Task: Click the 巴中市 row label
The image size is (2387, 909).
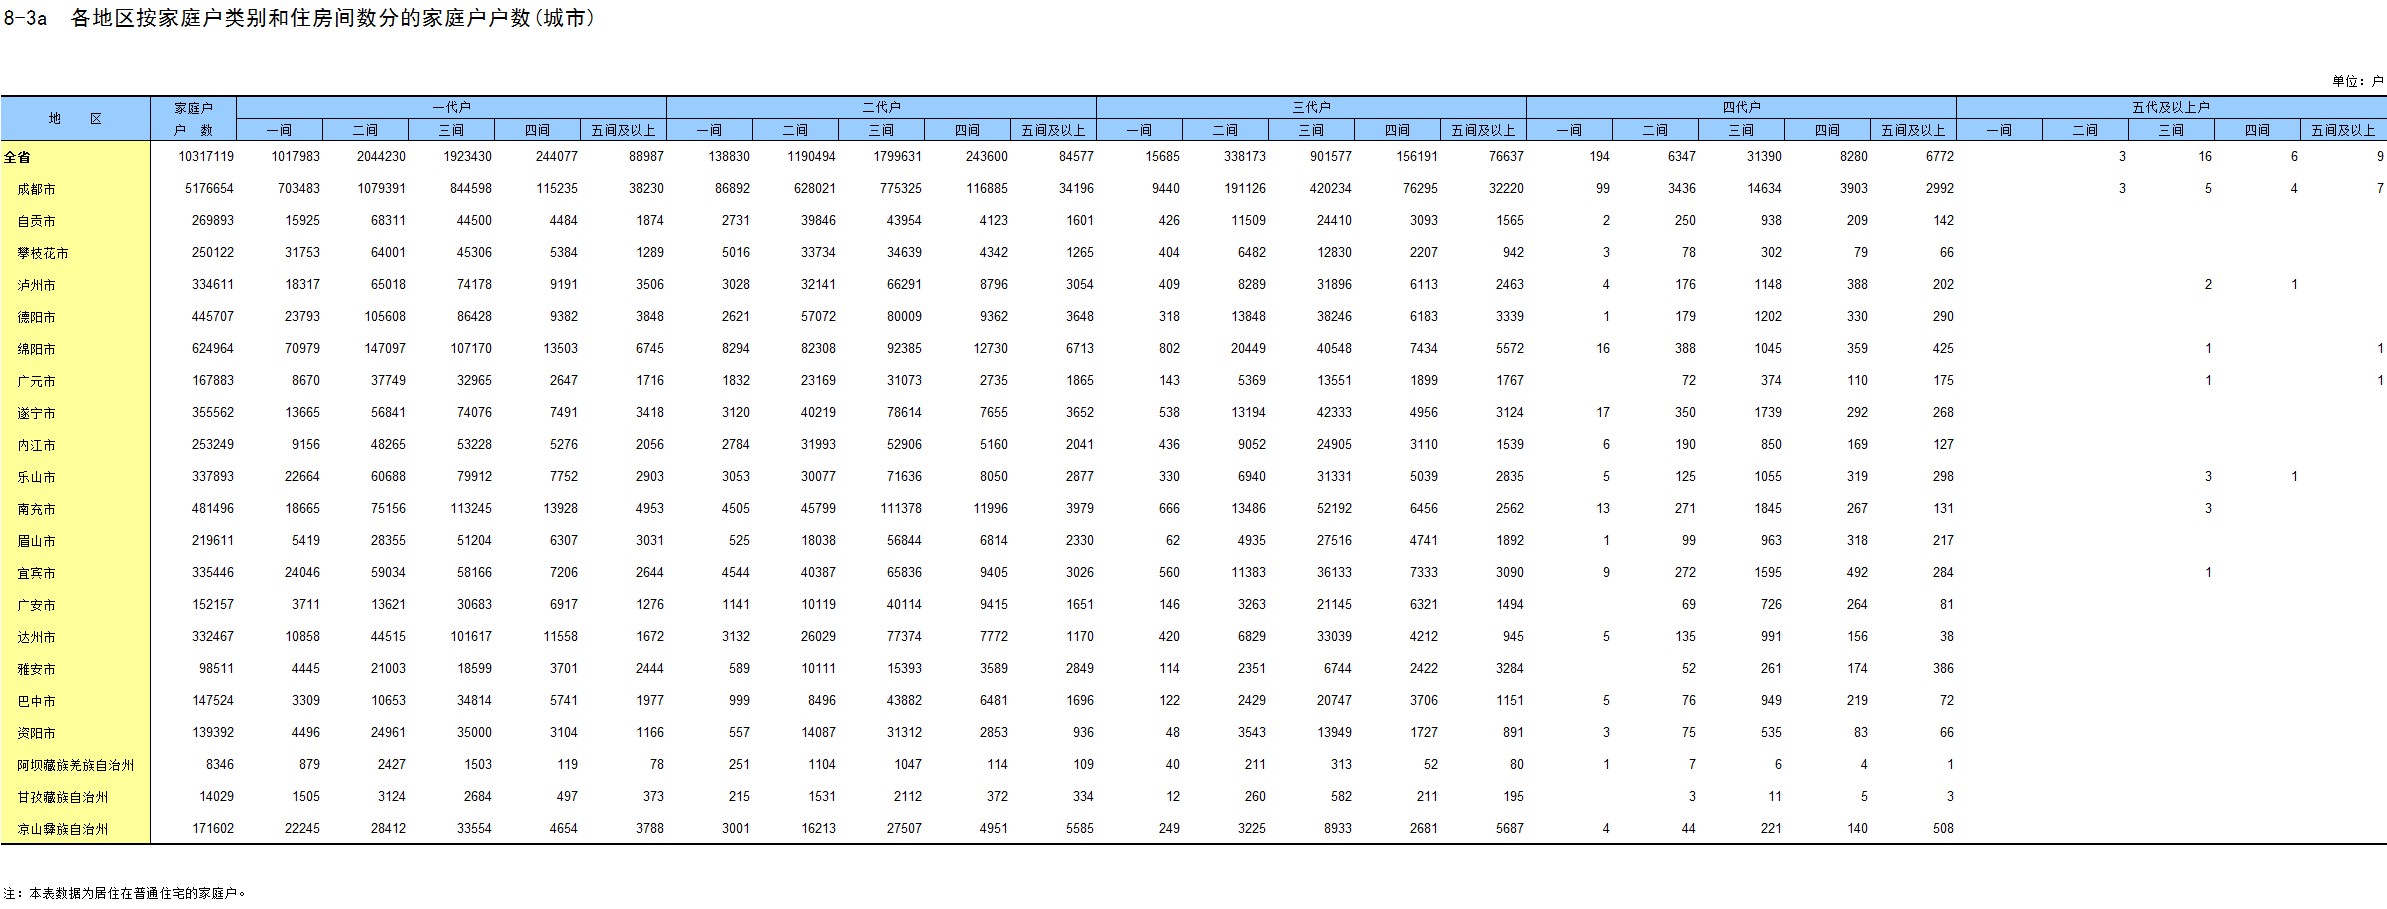Action: [x=36, y=701]
